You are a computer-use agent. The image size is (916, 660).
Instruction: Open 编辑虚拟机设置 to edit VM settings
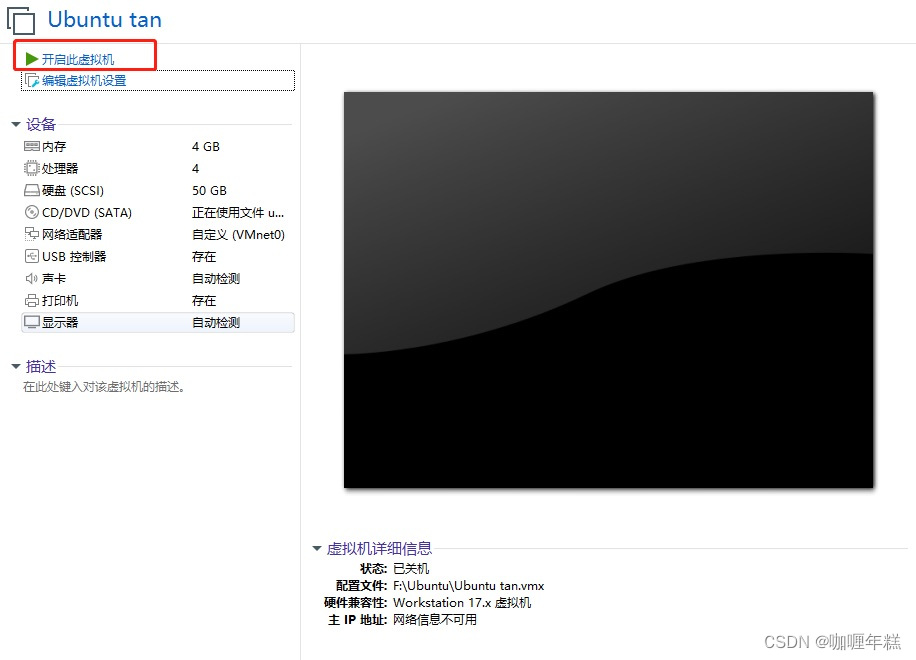click(84, 80)
